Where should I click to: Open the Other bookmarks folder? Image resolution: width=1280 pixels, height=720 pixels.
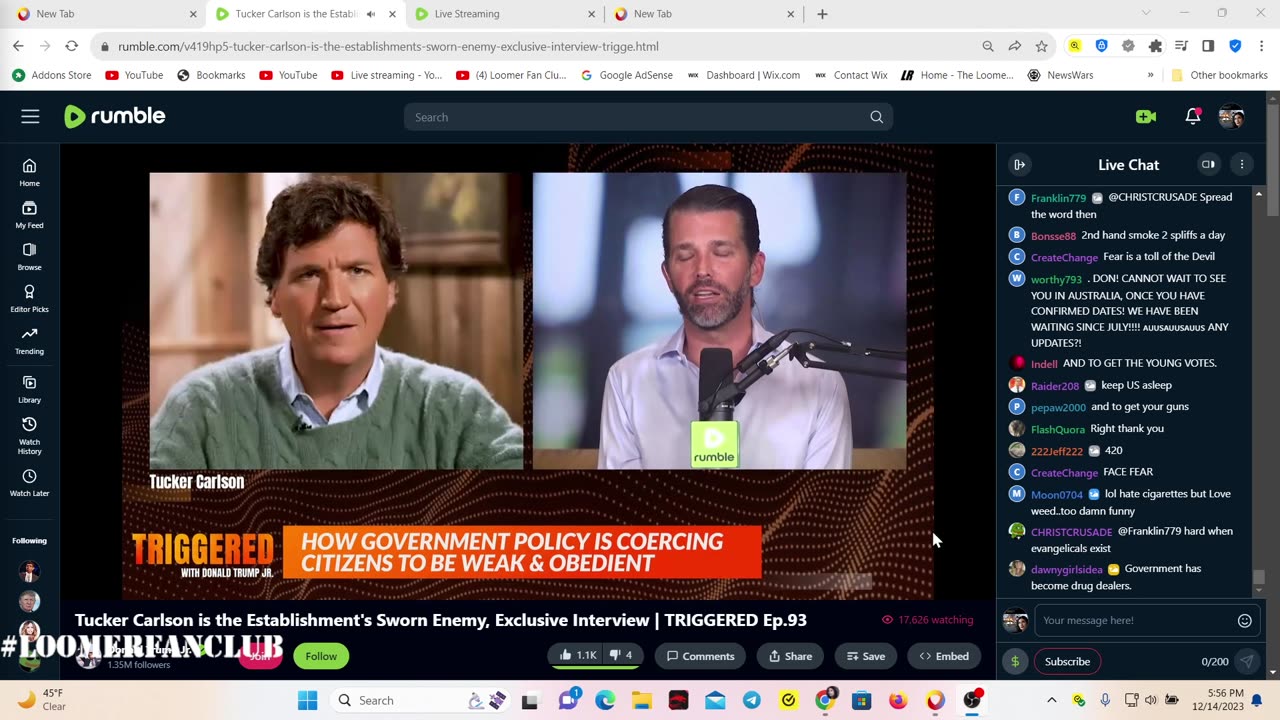(1219, 75)
